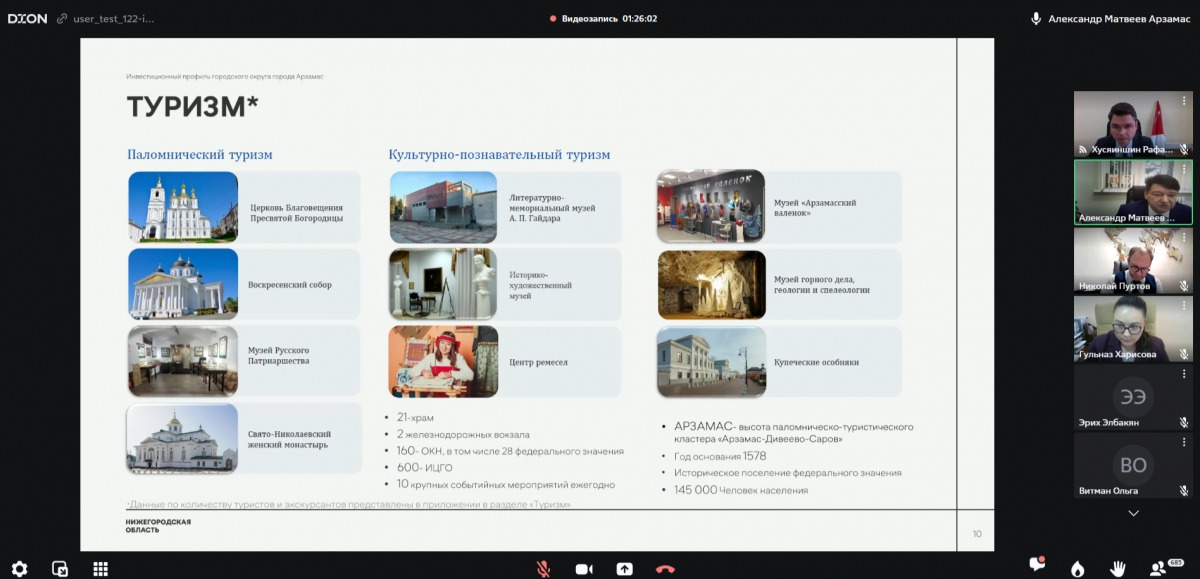This screenshot has height=579, width=1200.
Task: Open the settings gear icon
Action: pos(19,568)
